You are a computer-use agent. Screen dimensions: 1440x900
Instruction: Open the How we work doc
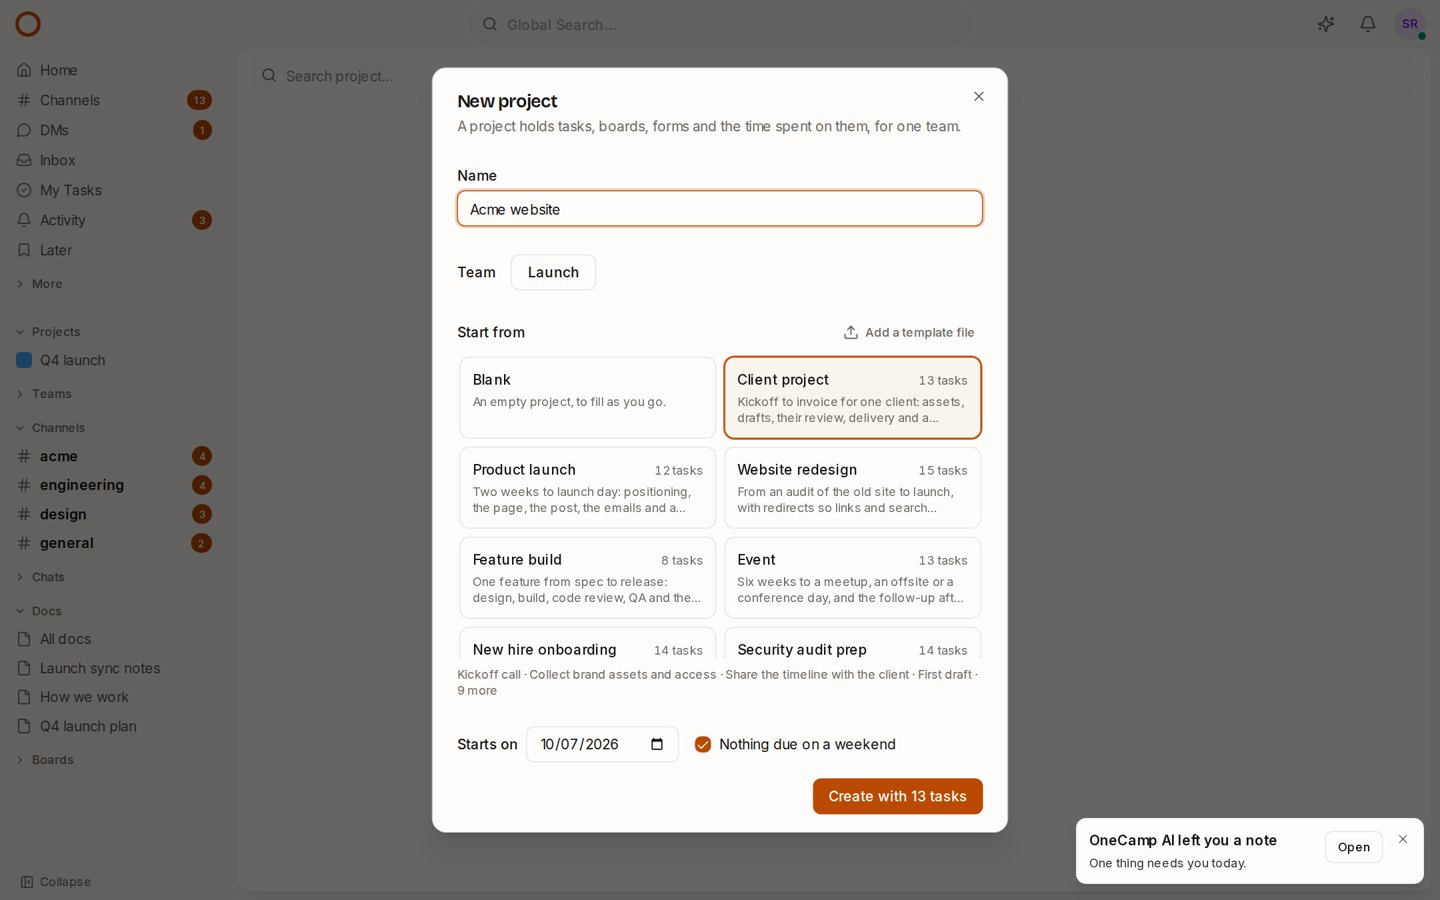coord(114,697)
